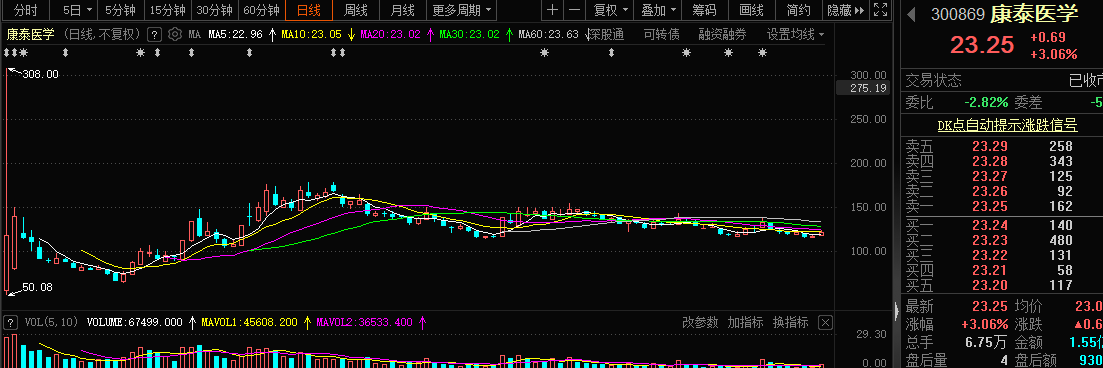Click 308.00 high price label
The height and width of the screenshot is (368, 1103).
(x=41, y=74)
